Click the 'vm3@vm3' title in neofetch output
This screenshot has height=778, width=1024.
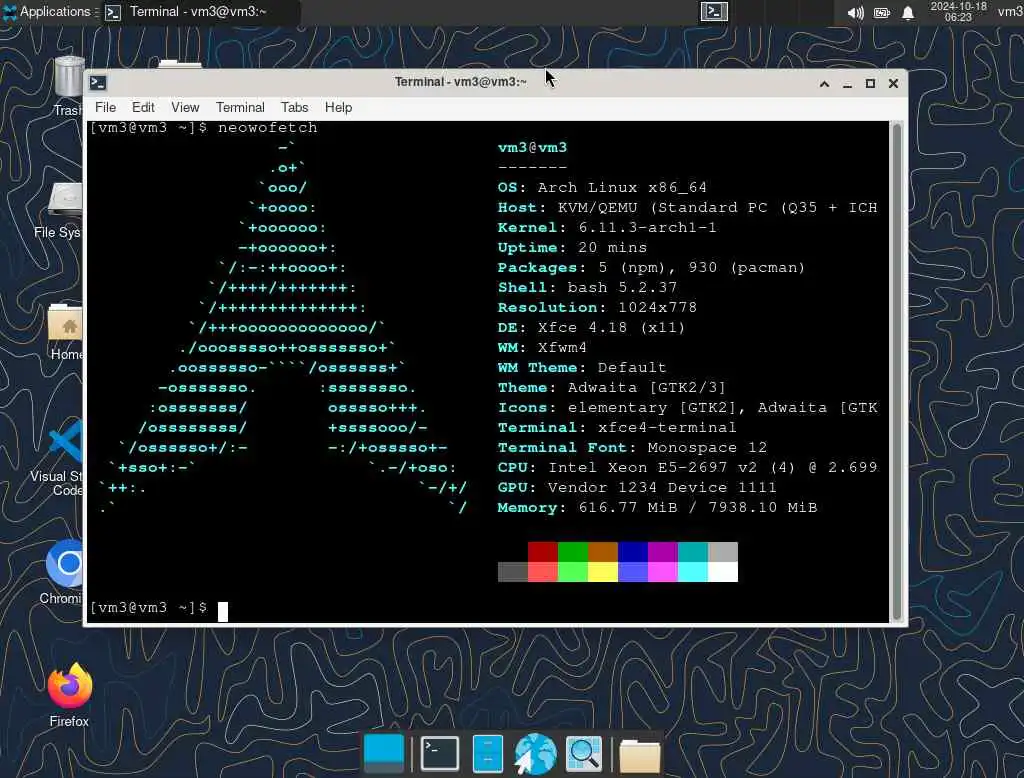click(532, 148)
